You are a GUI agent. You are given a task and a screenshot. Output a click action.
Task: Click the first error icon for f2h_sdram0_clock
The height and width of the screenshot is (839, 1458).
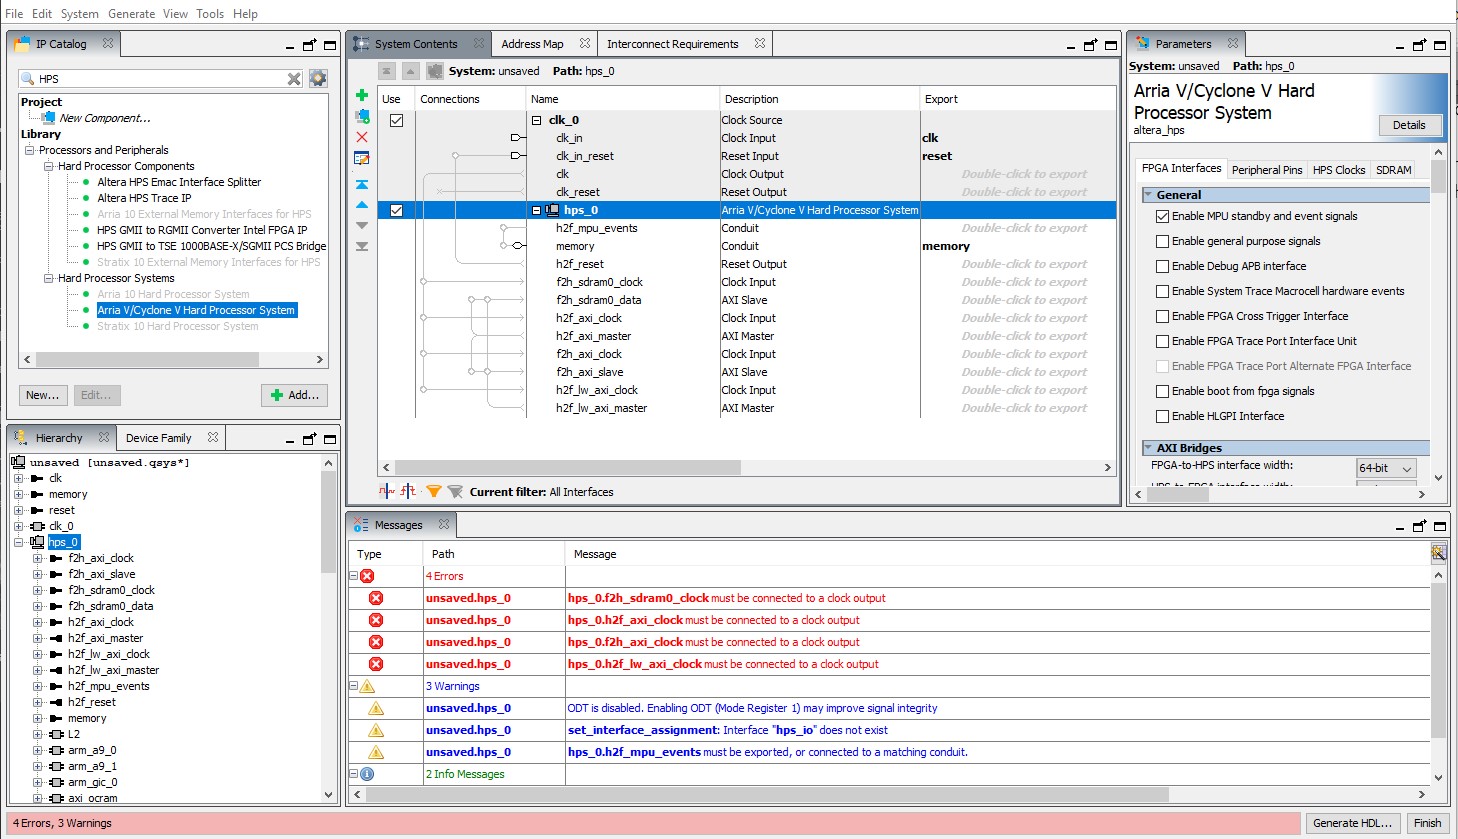(376, 598)
